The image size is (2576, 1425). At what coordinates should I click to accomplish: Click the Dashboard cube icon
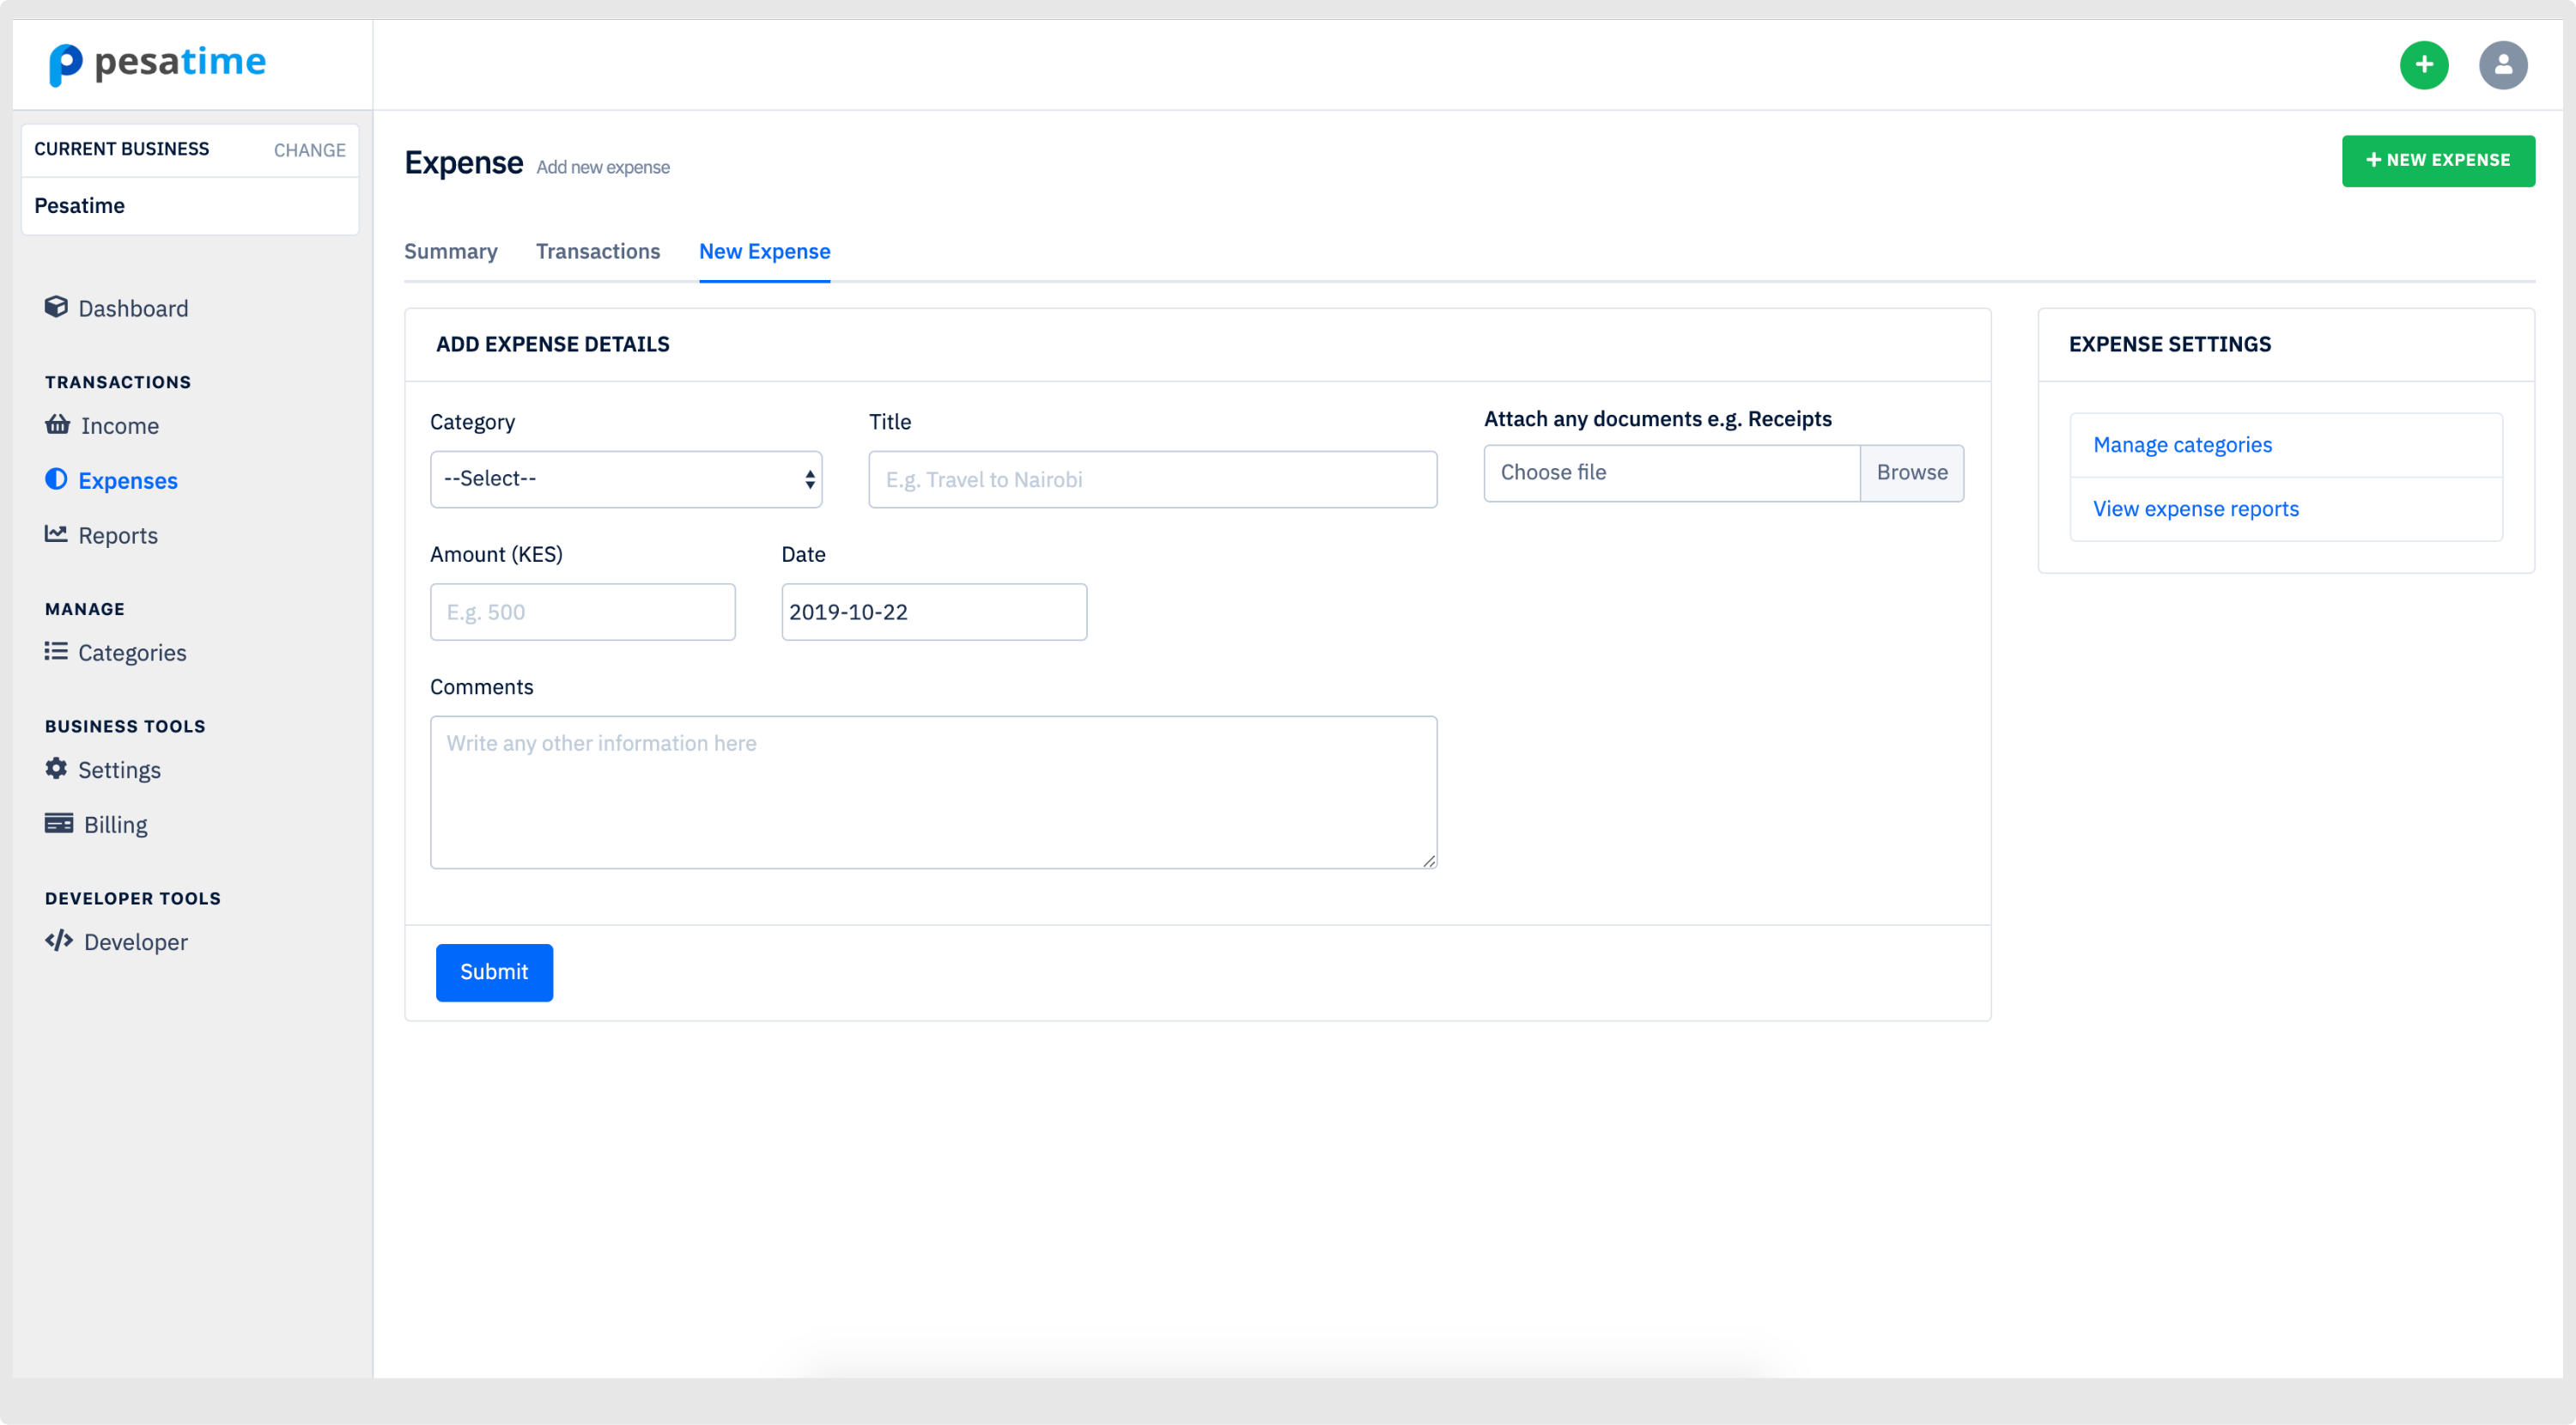56,307
